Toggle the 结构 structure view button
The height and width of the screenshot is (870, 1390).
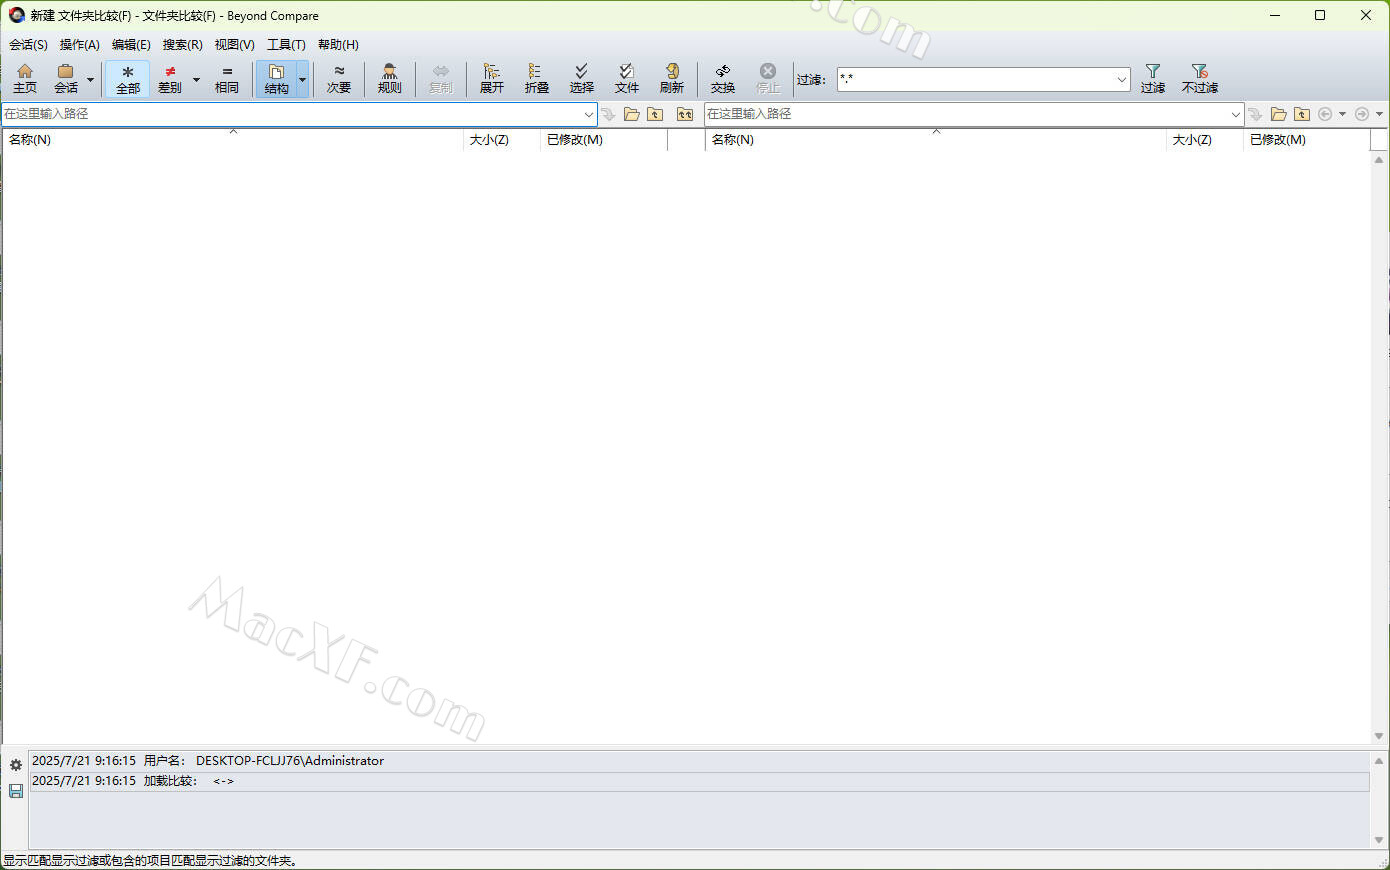(x=277, y=78)
